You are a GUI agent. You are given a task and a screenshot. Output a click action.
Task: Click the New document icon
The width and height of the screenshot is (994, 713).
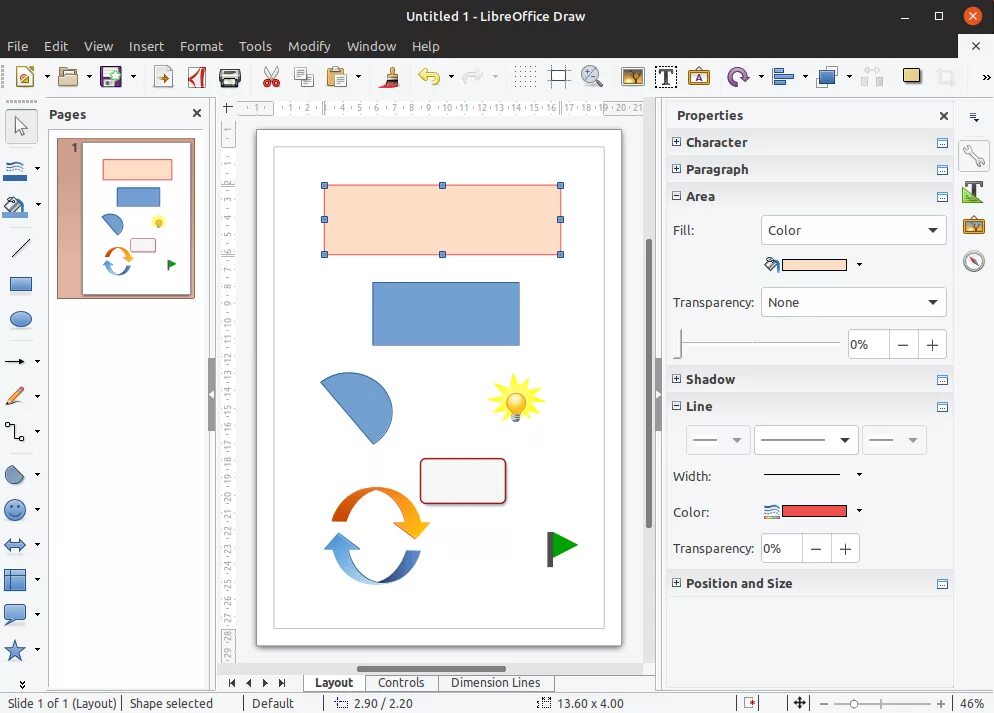pos(25,77)
